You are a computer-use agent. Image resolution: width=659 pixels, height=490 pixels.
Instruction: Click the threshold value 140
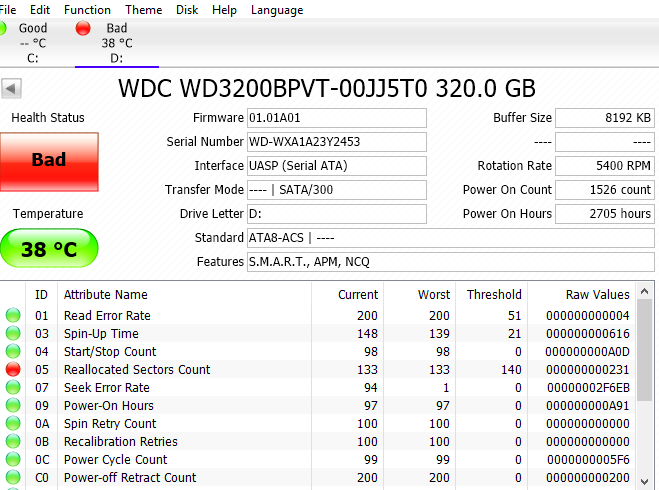511,370
